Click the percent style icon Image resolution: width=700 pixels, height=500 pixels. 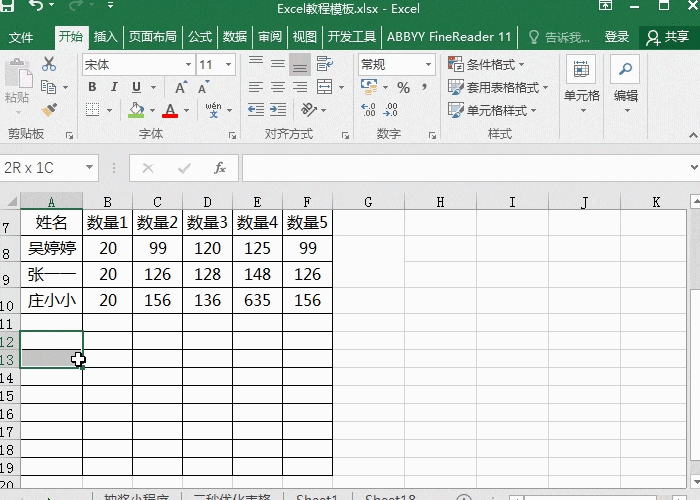[403, 88]
